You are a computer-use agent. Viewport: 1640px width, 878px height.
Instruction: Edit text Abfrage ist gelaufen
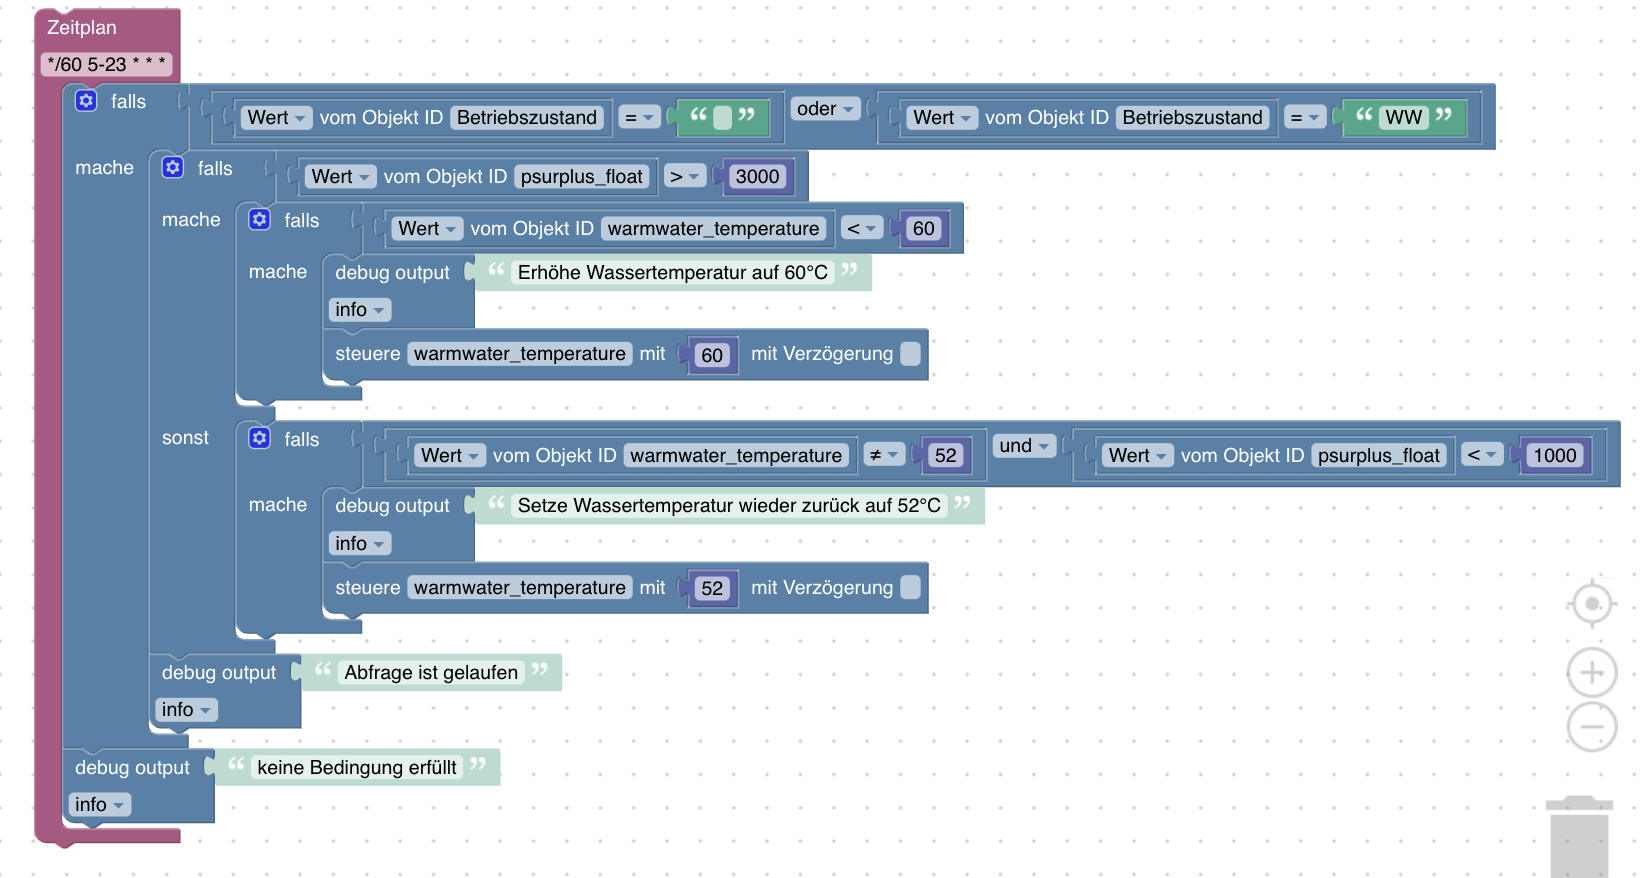coord(431,673)
